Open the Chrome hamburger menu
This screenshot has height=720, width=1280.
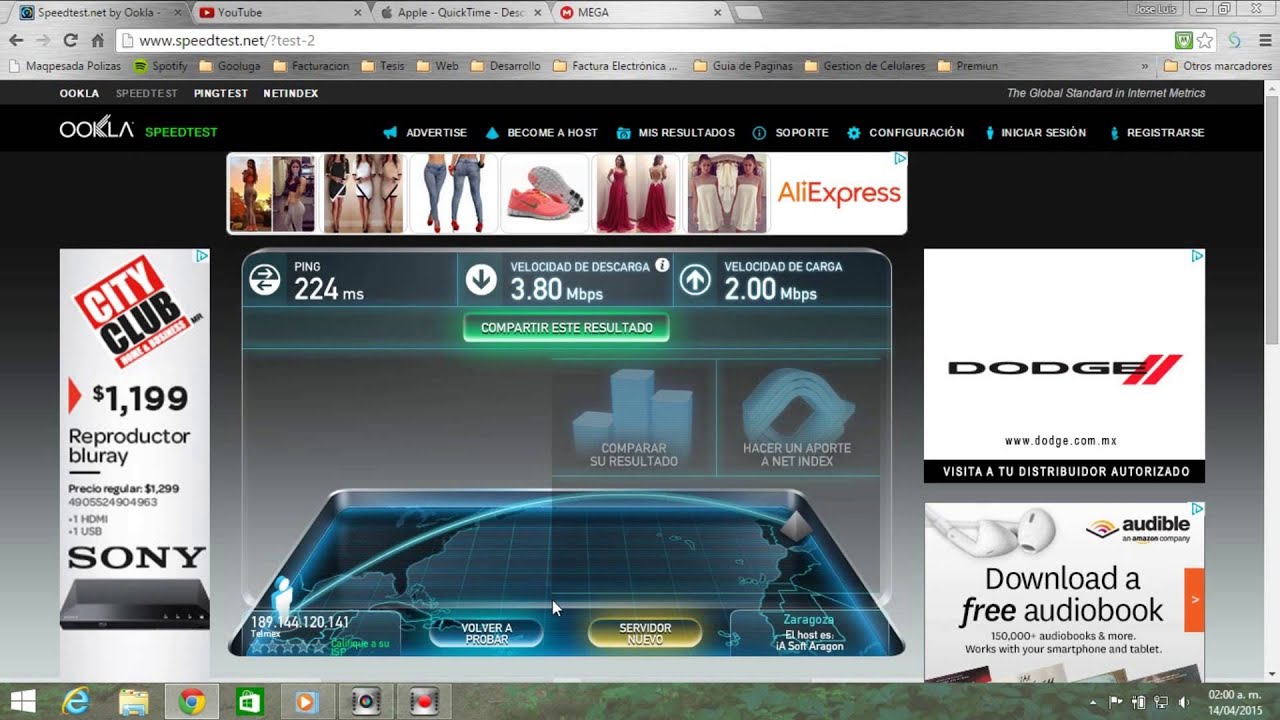(1264, 41)
